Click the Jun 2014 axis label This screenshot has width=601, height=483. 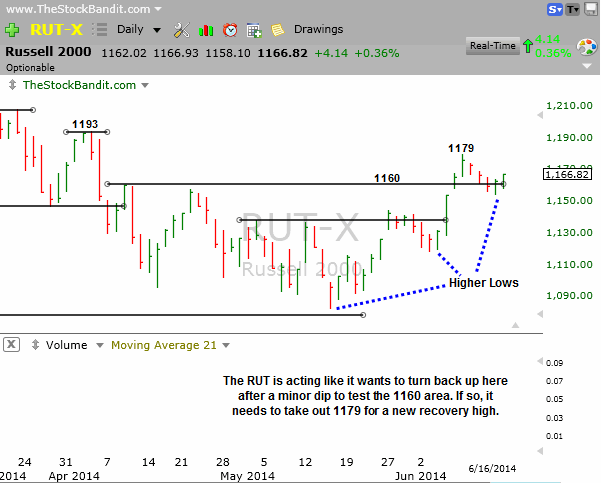tap(420, 476)
